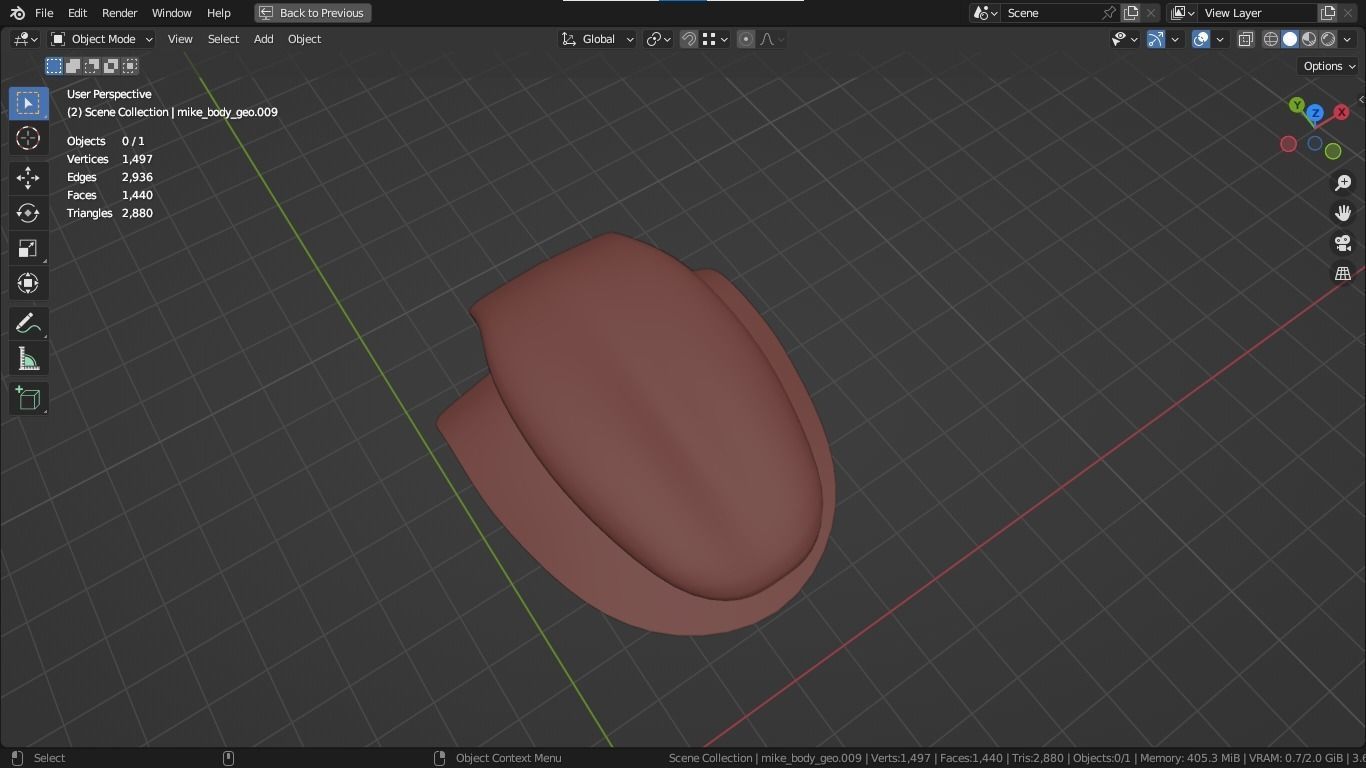Screen dimensions: 1366x768
Task: Expand the sidebar arrow at viewport edge
Action: point(1360,100)
